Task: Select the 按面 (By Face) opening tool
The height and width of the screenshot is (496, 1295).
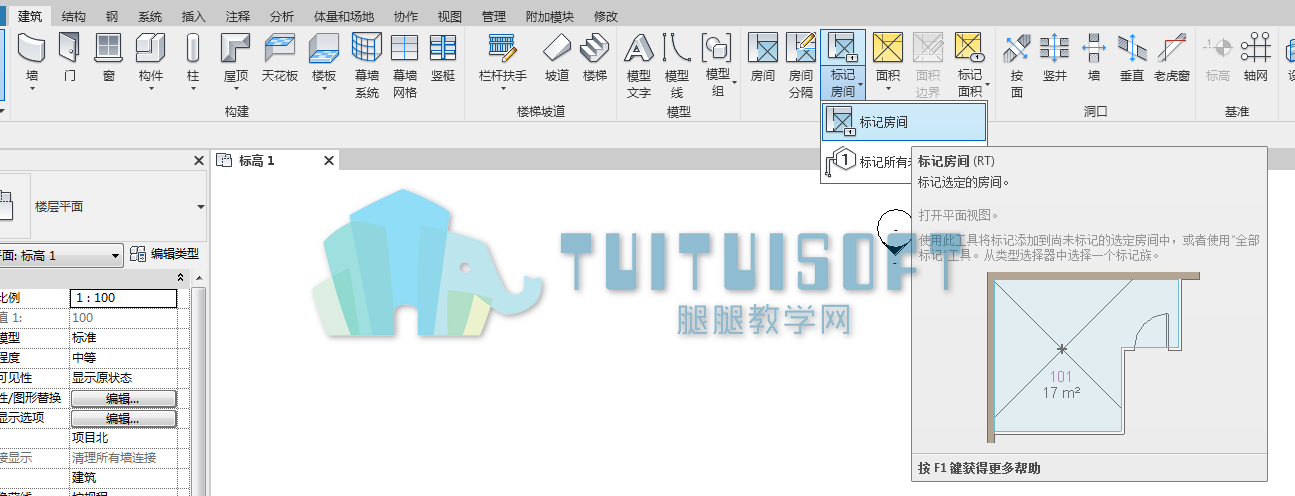Action: point(1017,65)
